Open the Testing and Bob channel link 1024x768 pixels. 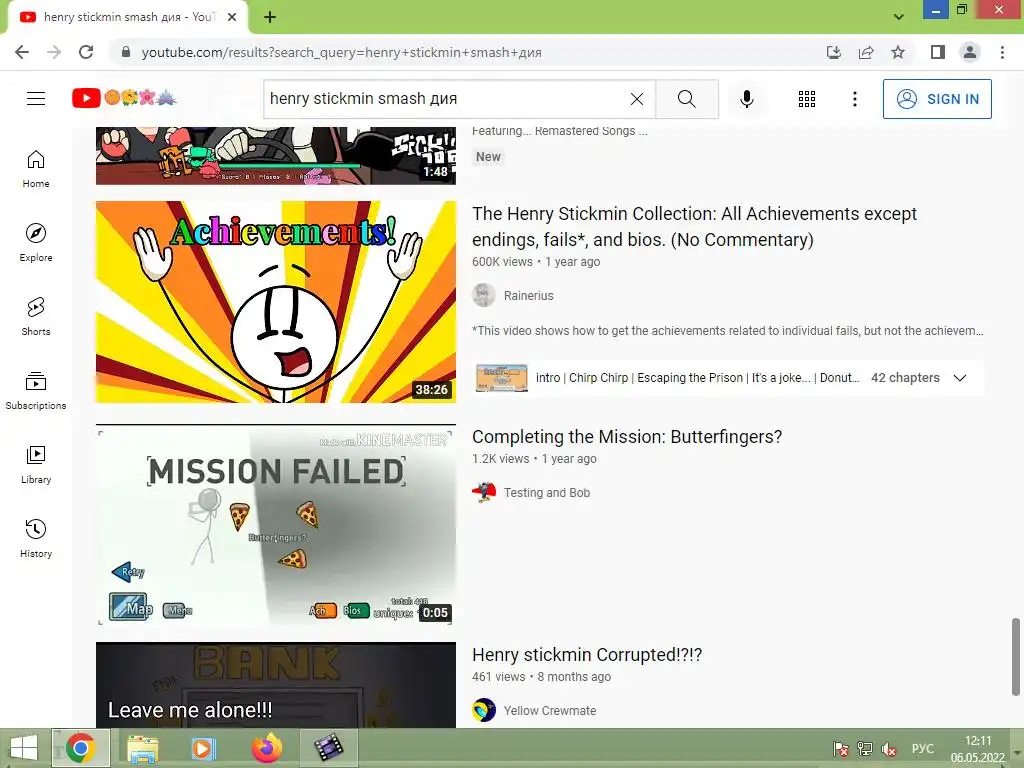pyautogui.click(x=547, y=493)
